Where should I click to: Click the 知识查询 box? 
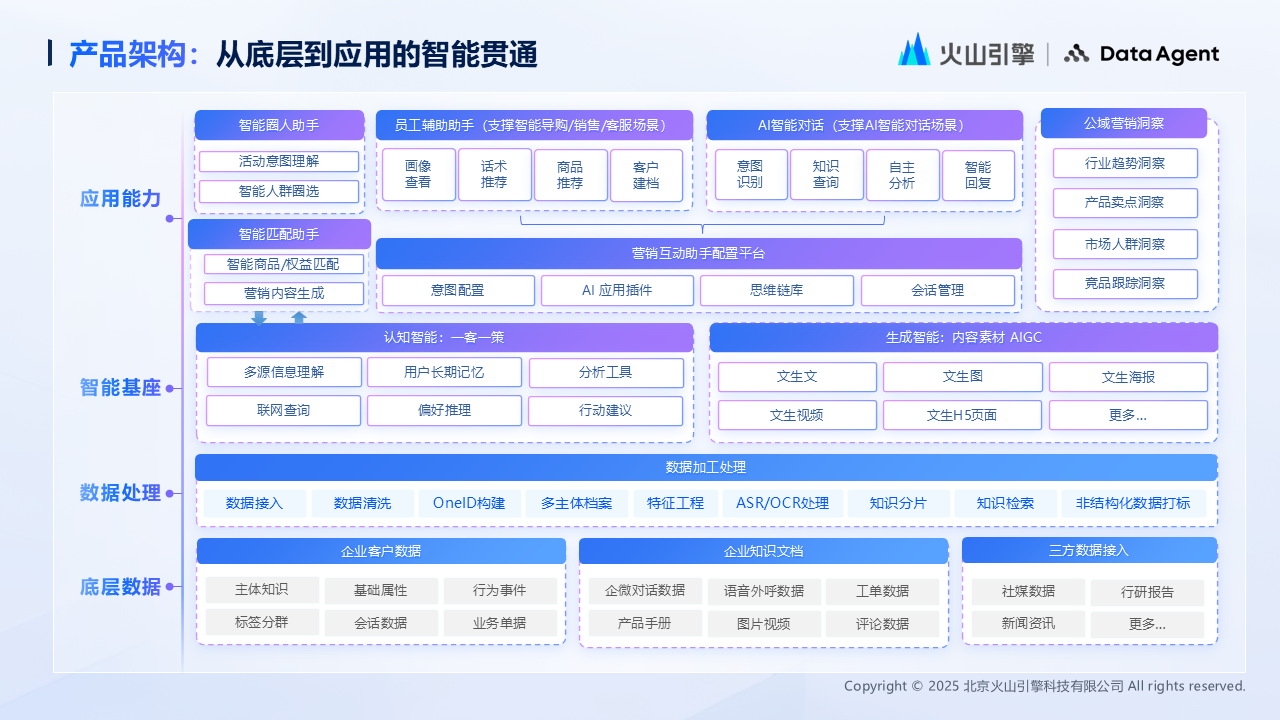[x=826, y=175]
